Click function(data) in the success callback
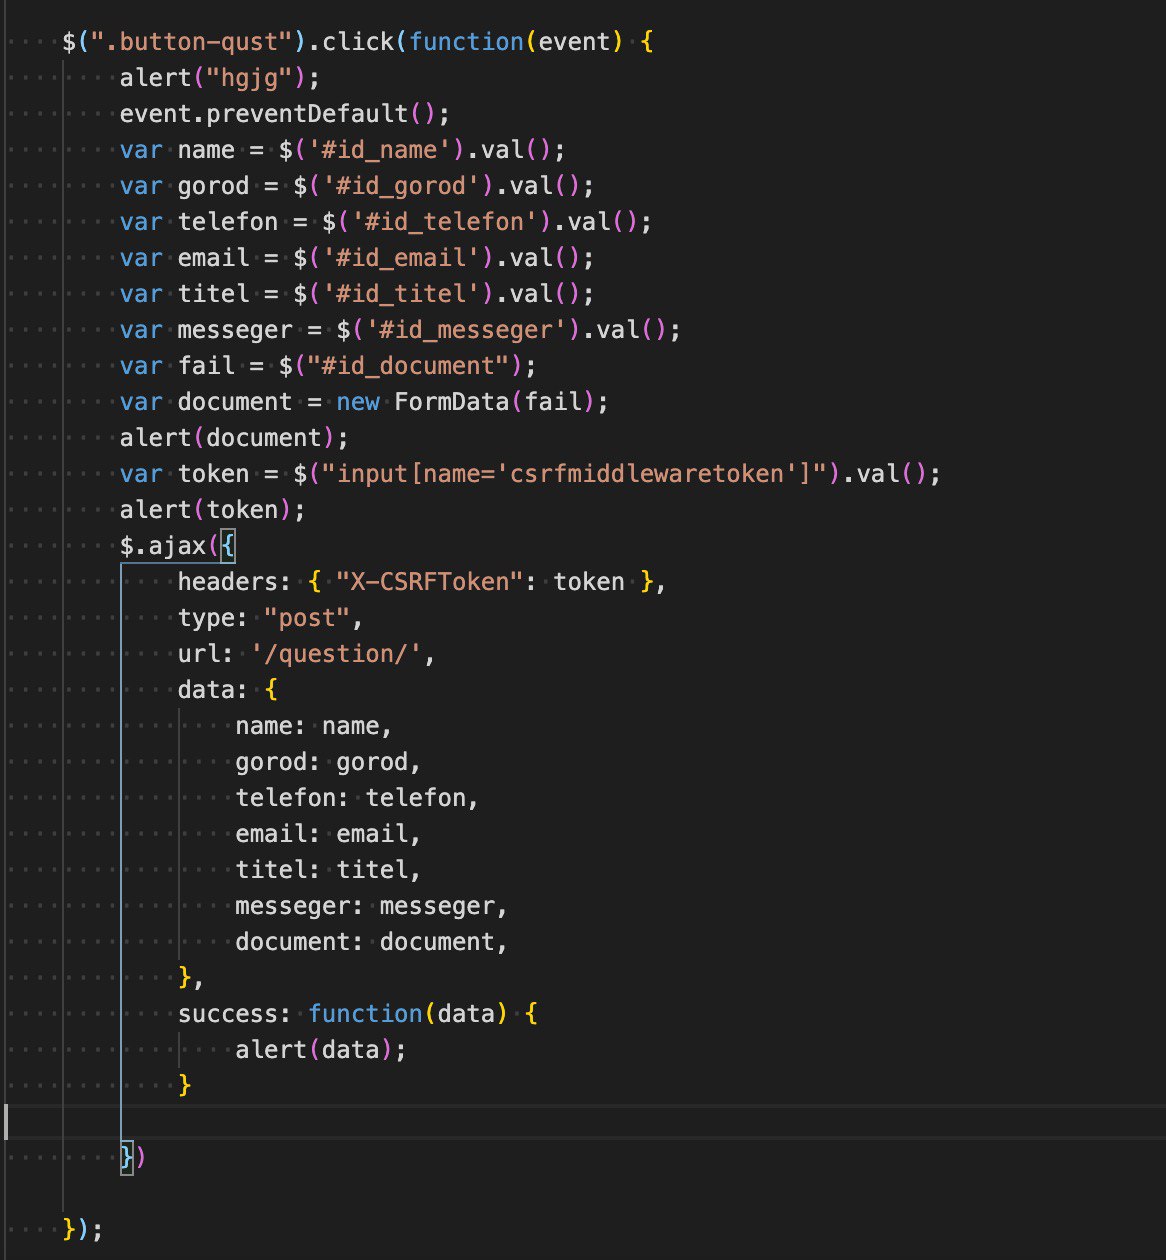 (409, 1014)
